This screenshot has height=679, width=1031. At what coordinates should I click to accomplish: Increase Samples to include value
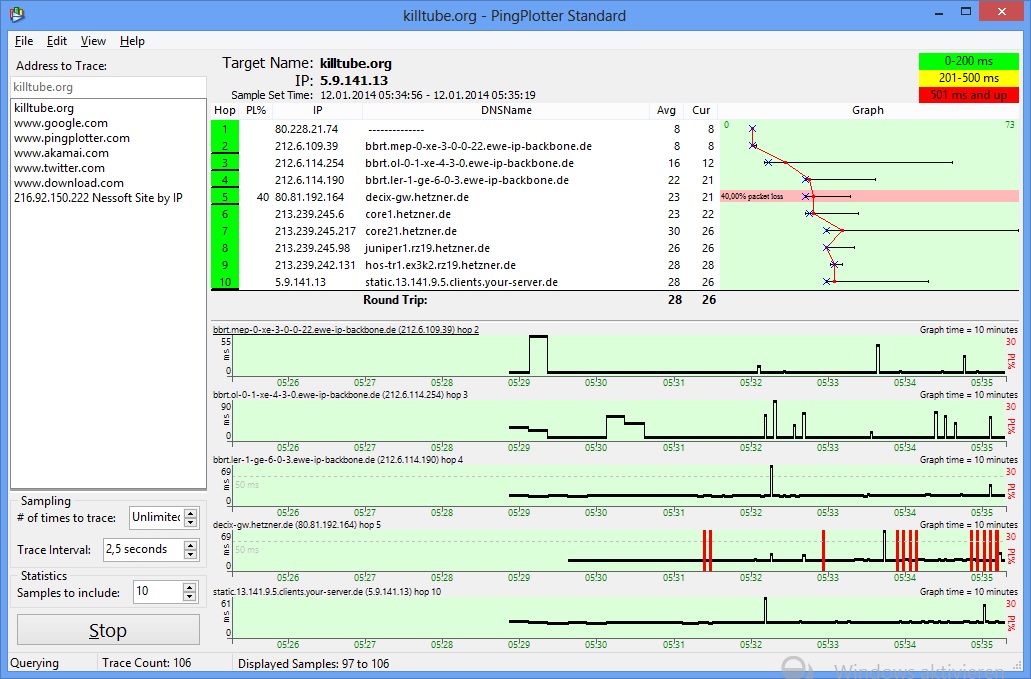[x=189, y=588]
